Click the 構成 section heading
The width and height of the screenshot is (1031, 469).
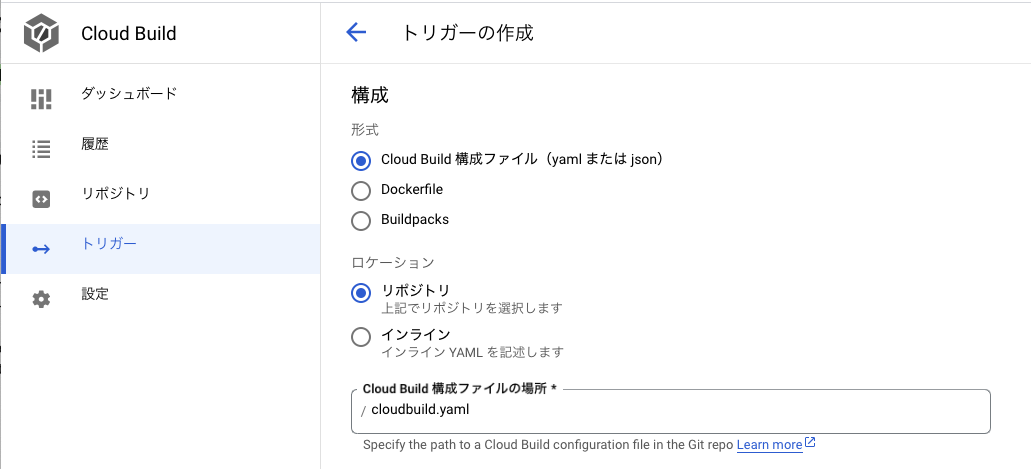tap(370, 95)
